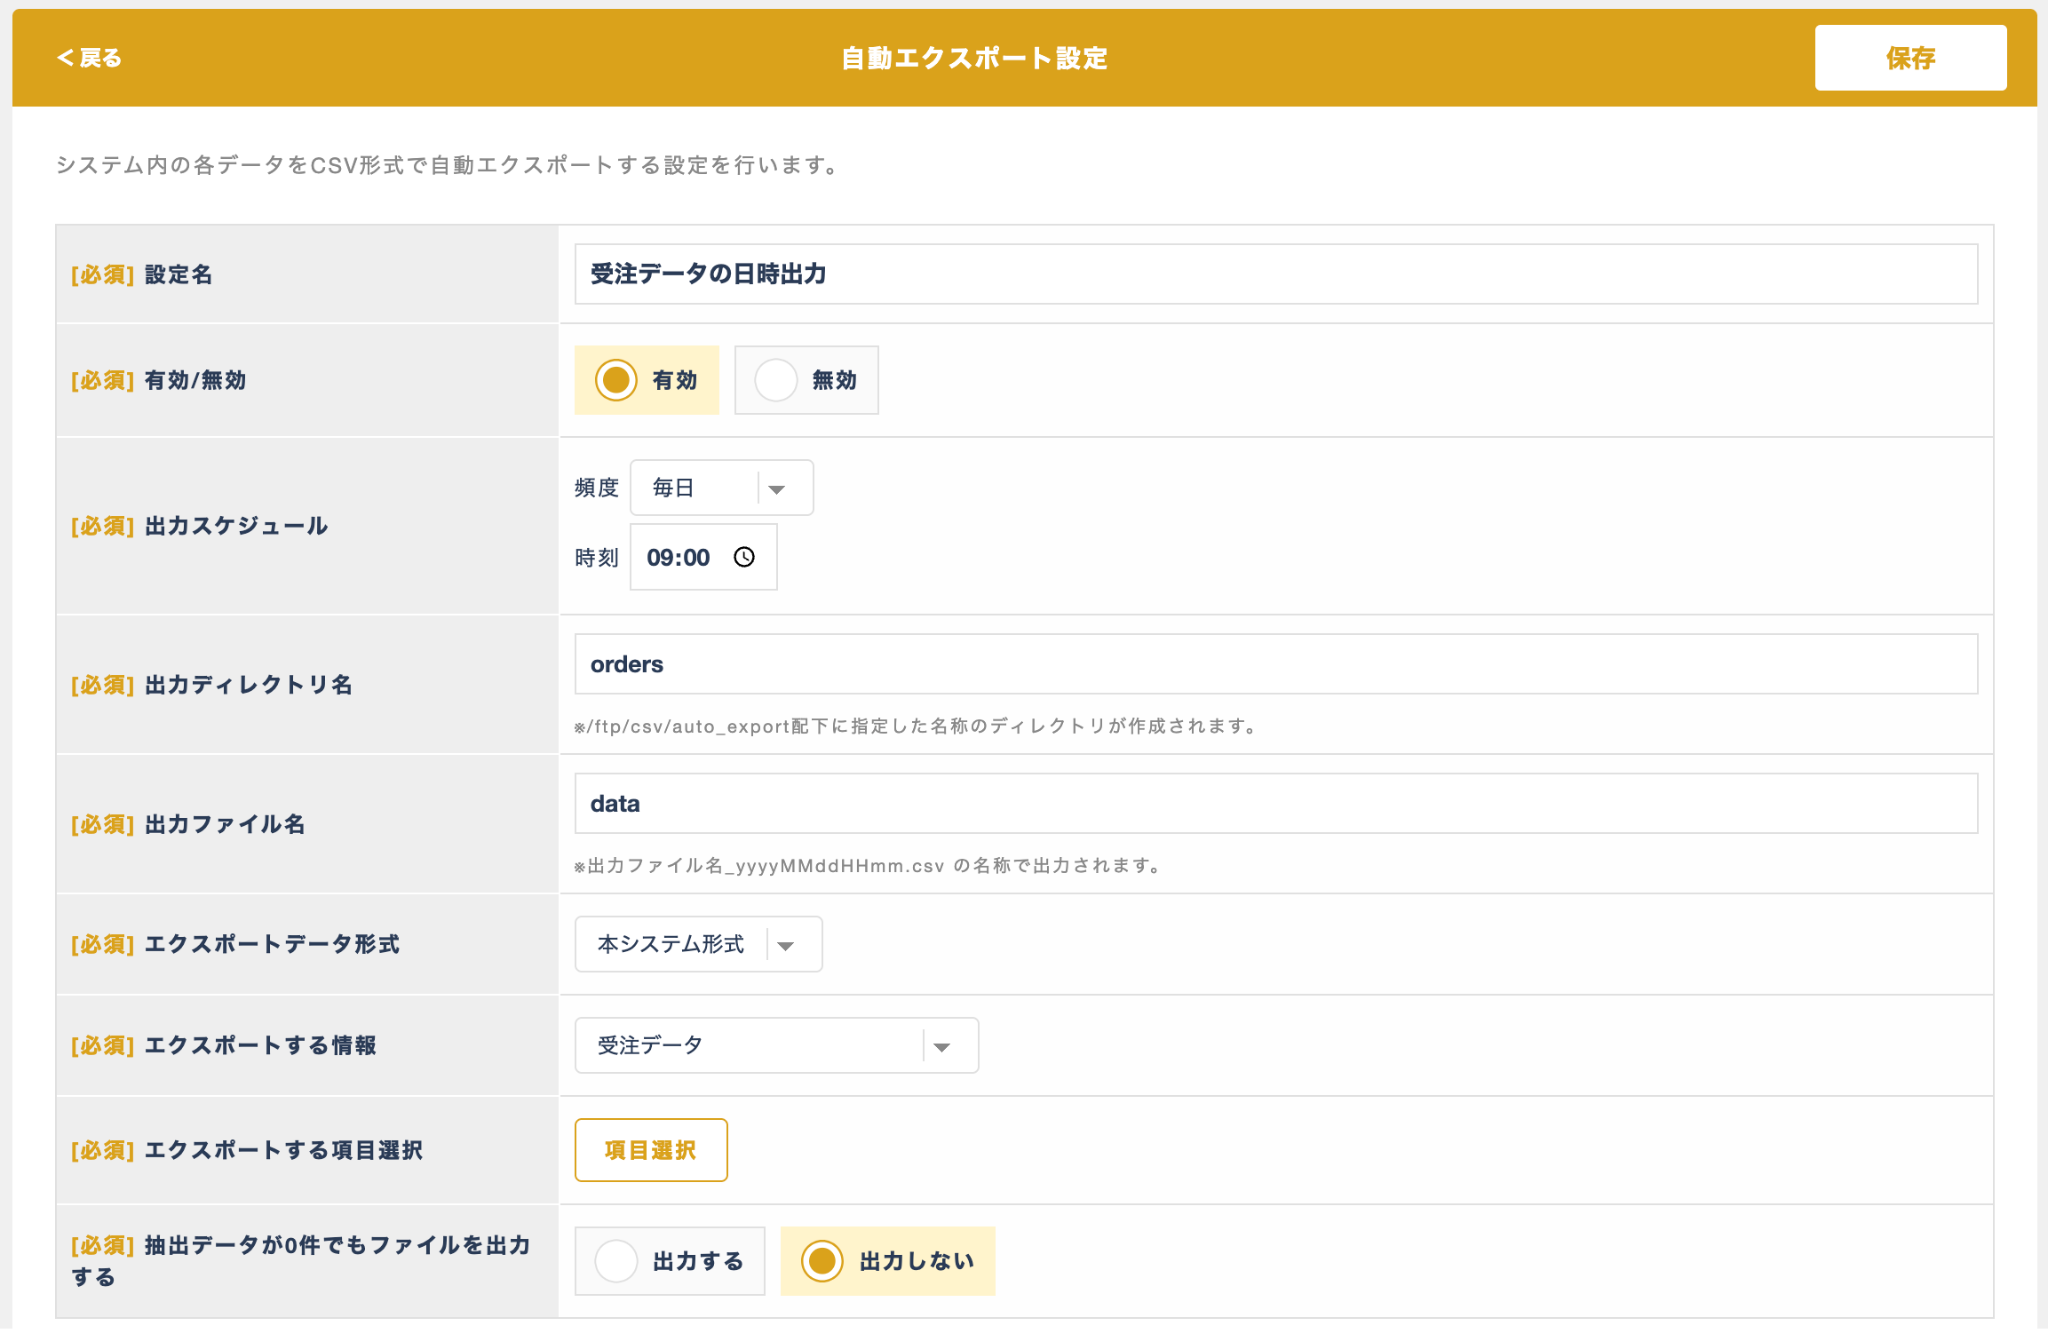Image resolution: width=2048 pixels, height=1329 pixels.
Task: Open the 頻度 dropdown showing 毎日
Action: [x=721, y=488]
